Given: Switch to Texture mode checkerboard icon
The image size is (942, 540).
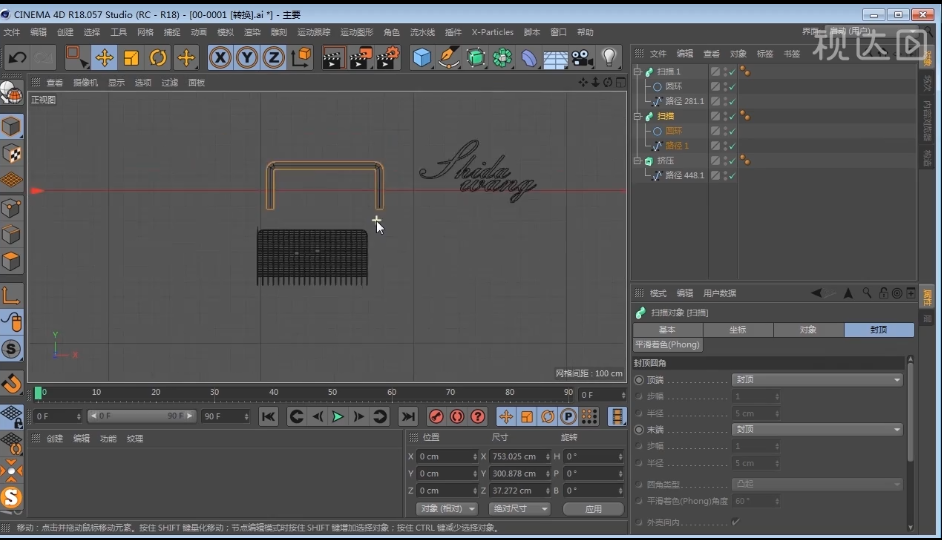Looking at the screenshot, I should (11, 154).
